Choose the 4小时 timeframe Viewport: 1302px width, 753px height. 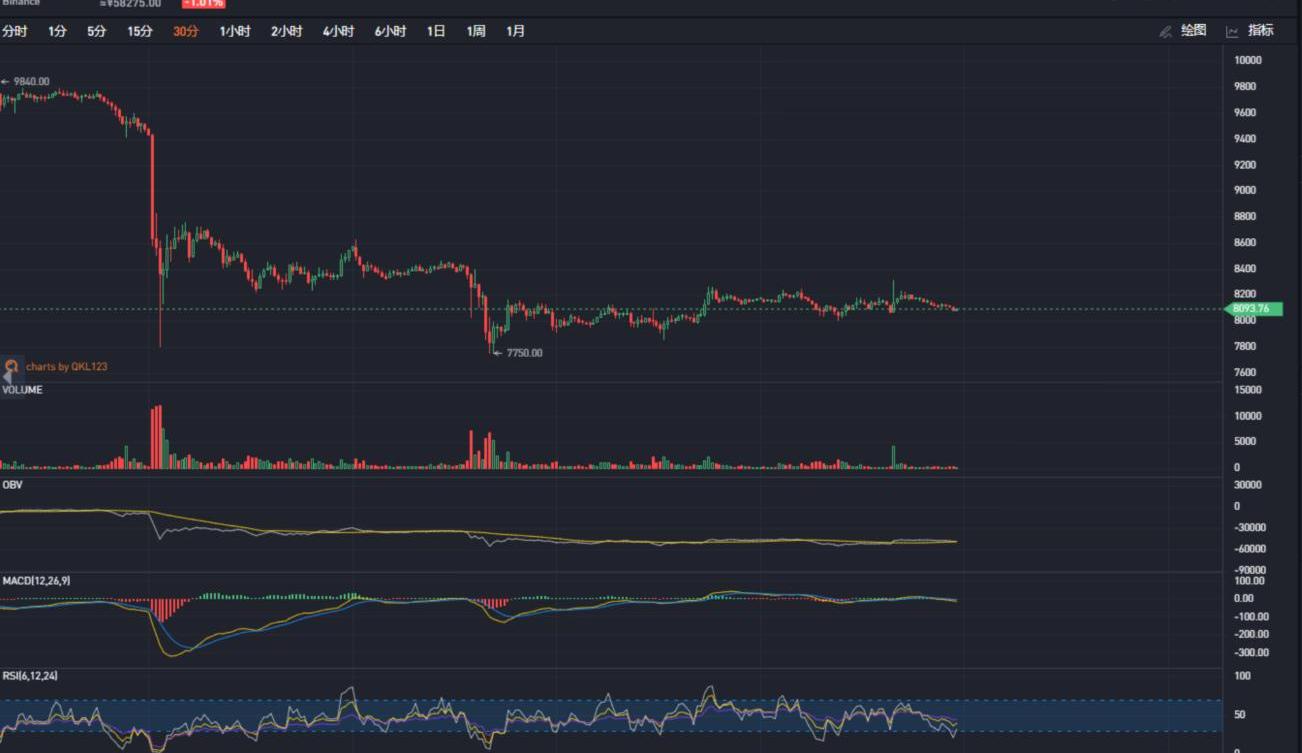coord(338,31)
